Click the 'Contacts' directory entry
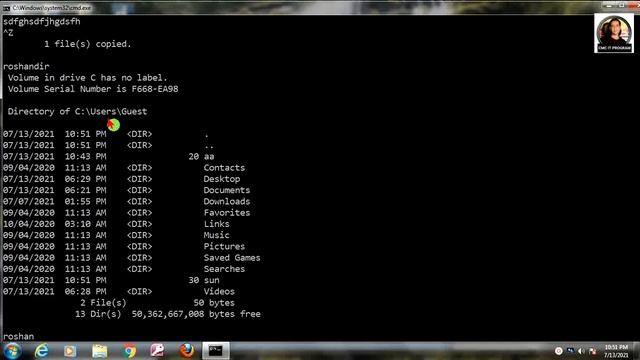640x360 pixels. [x=224, y=168]
